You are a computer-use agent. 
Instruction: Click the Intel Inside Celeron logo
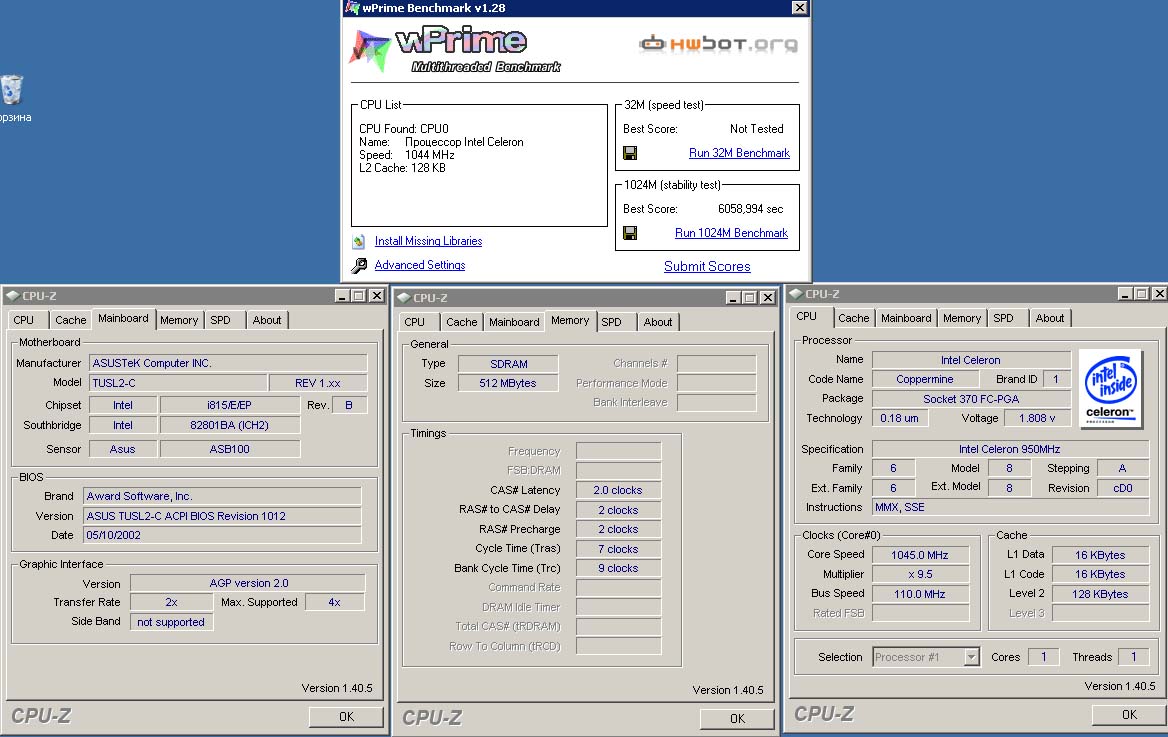1110,388
